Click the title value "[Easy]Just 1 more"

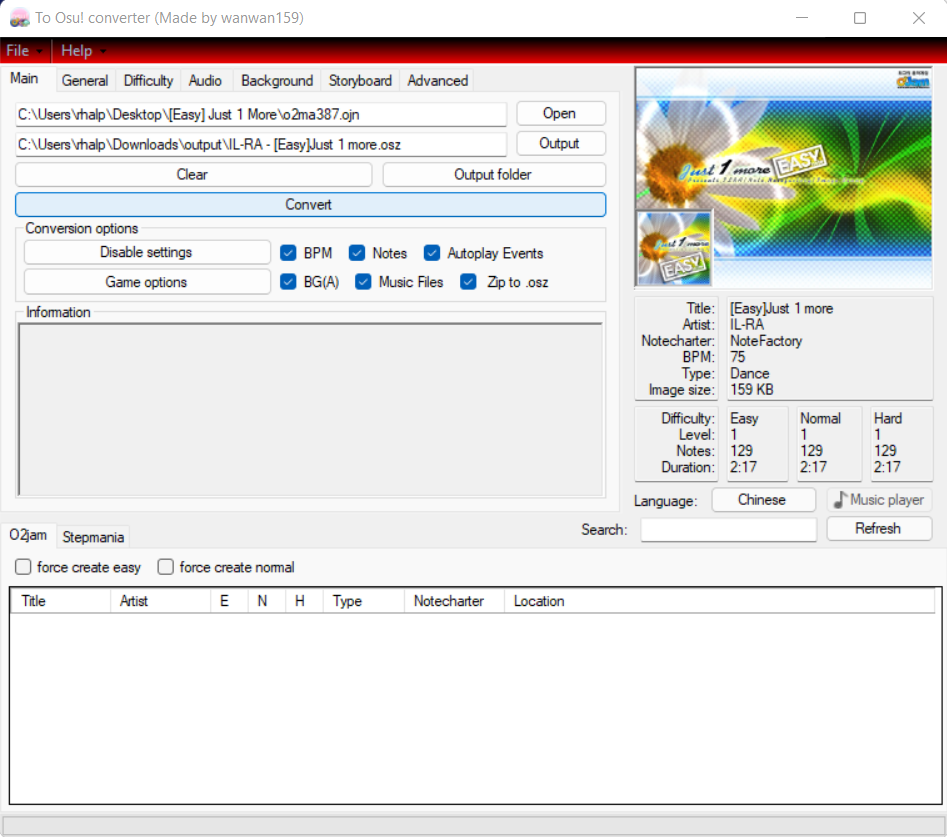(x=782, y=309)
